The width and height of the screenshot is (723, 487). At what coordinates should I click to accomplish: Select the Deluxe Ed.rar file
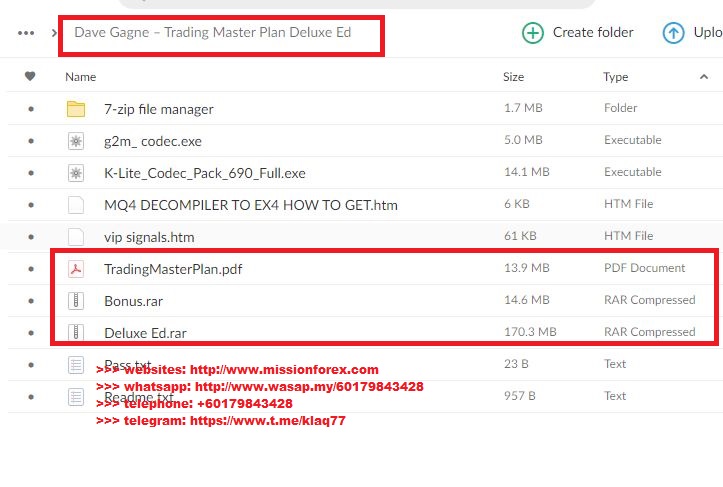tap(145, 333)
